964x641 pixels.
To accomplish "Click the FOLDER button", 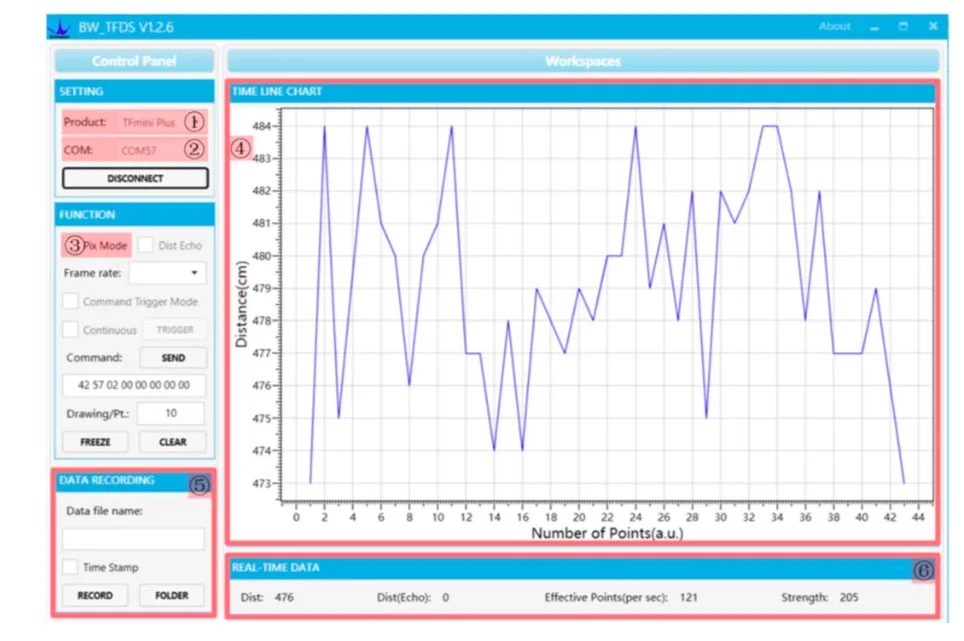I will (172, 596).
